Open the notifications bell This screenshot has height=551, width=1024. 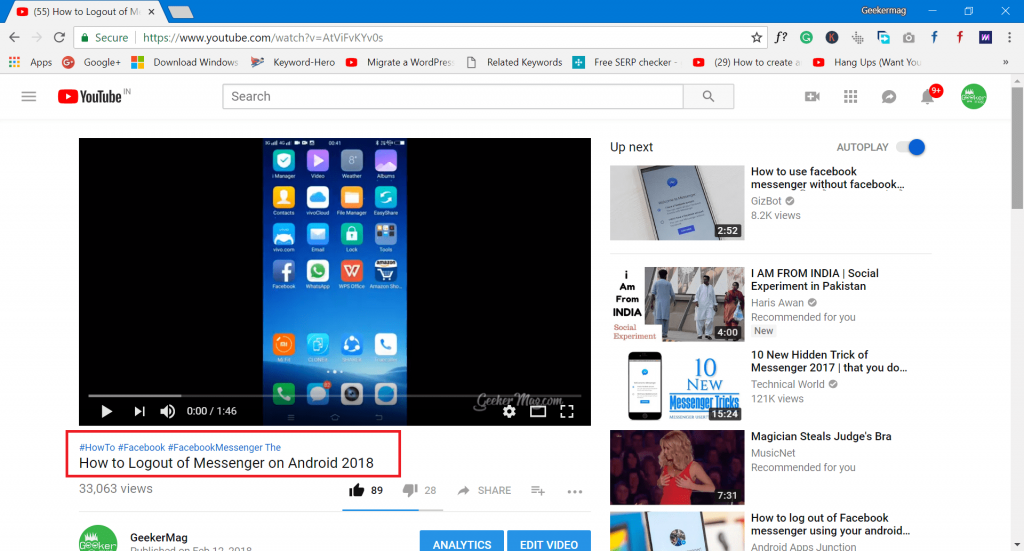point(927,97)
